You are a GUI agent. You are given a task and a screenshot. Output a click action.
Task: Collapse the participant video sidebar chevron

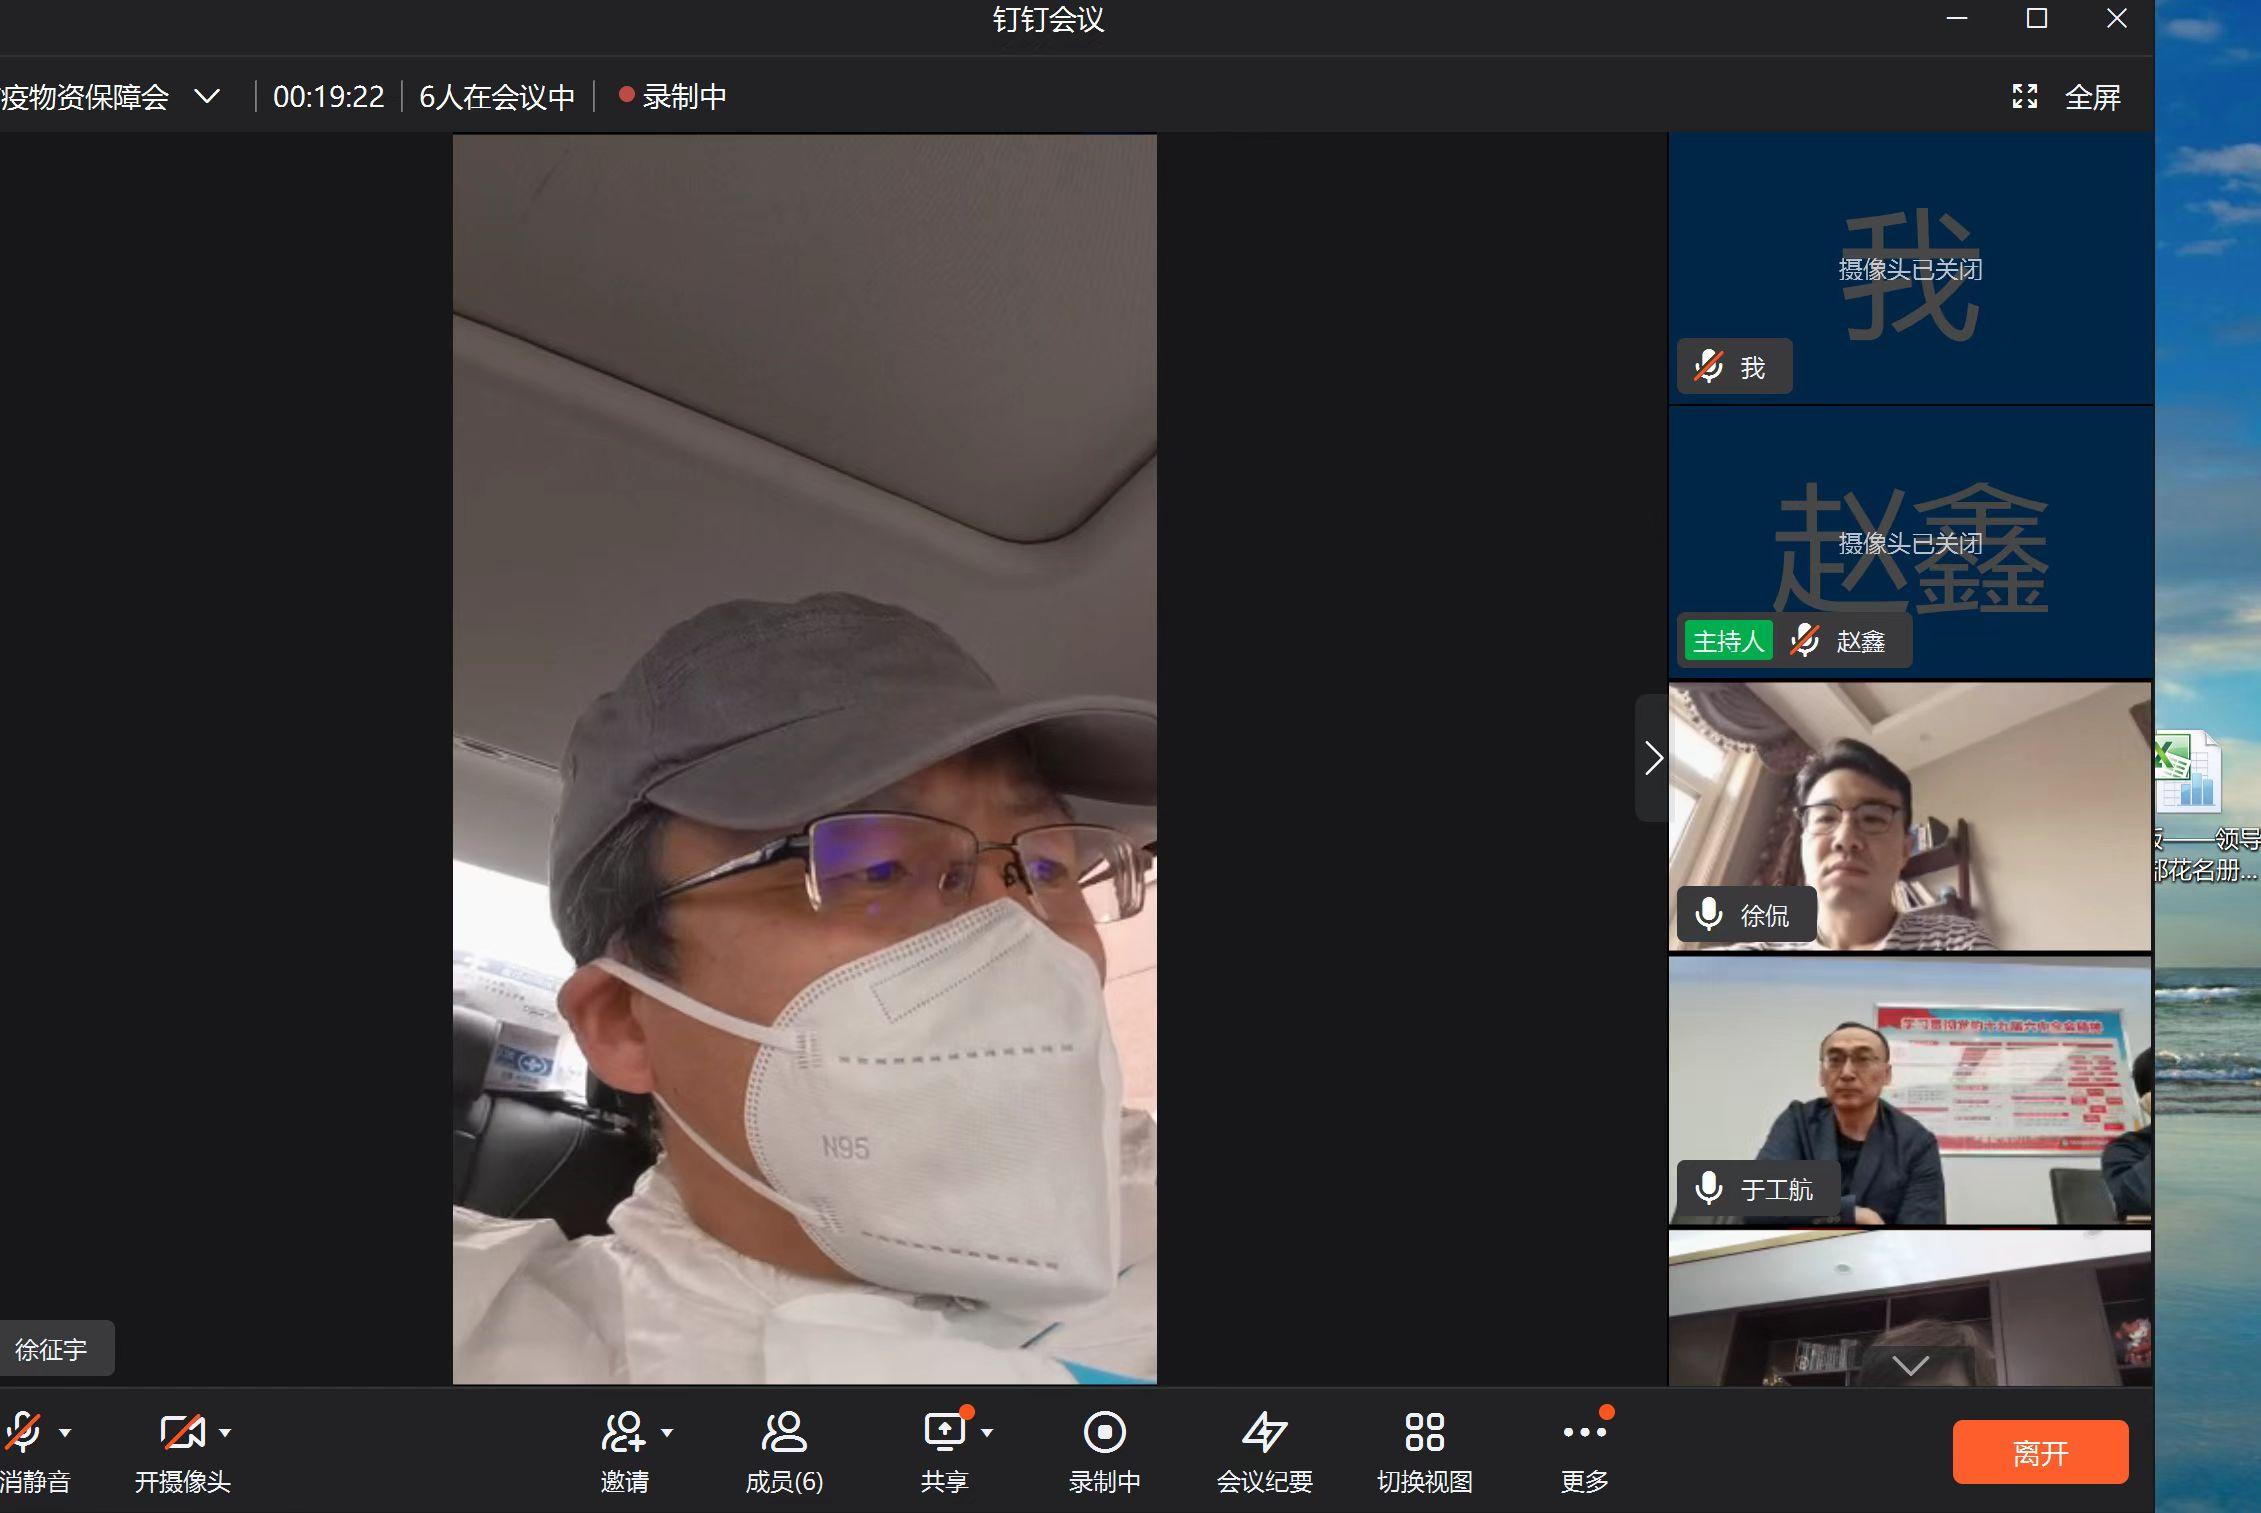(x=1652, y=758)
